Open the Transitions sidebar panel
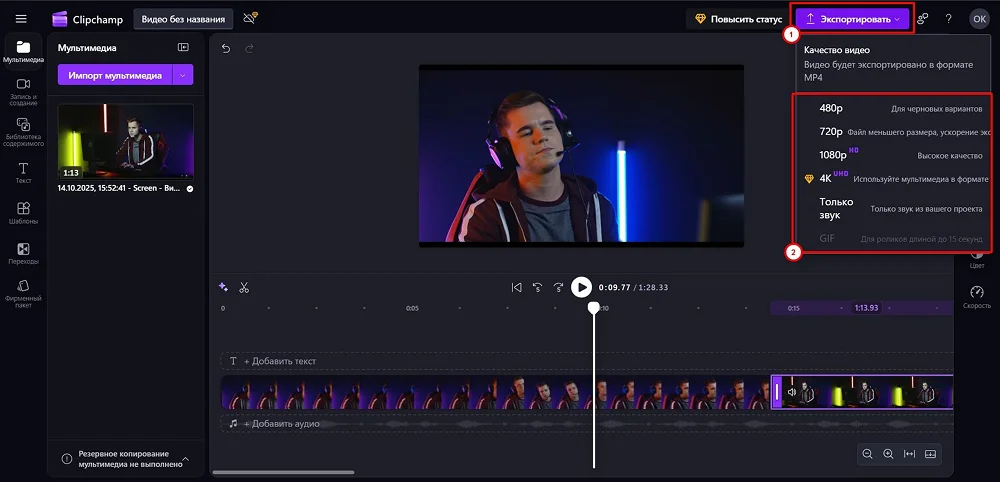The width and height of the screenshot is (1000, 482). [22, 253]
